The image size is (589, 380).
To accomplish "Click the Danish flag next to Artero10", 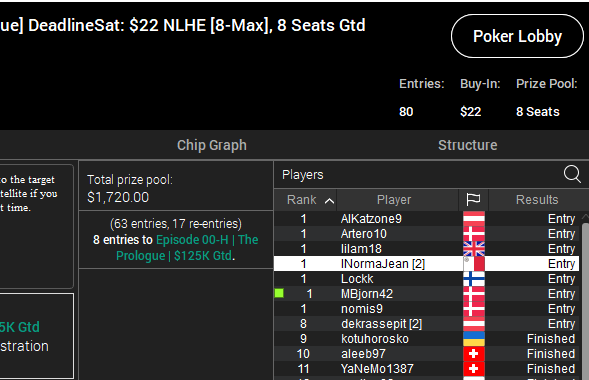I will (x=474, y=234).
